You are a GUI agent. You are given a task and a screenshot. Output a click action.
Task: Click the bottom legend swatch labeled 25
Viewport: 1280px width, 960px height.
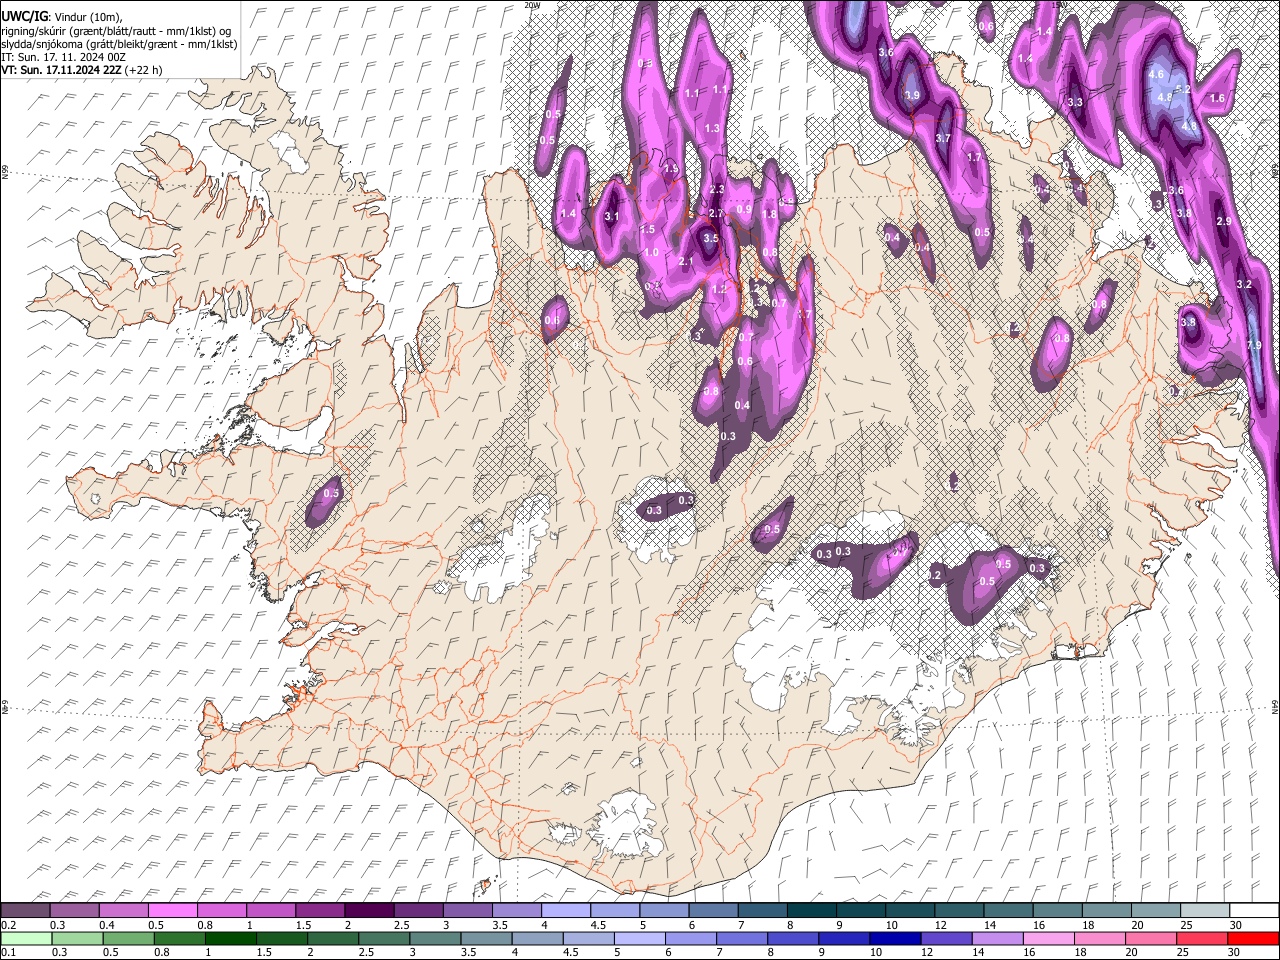[1202, 938]
